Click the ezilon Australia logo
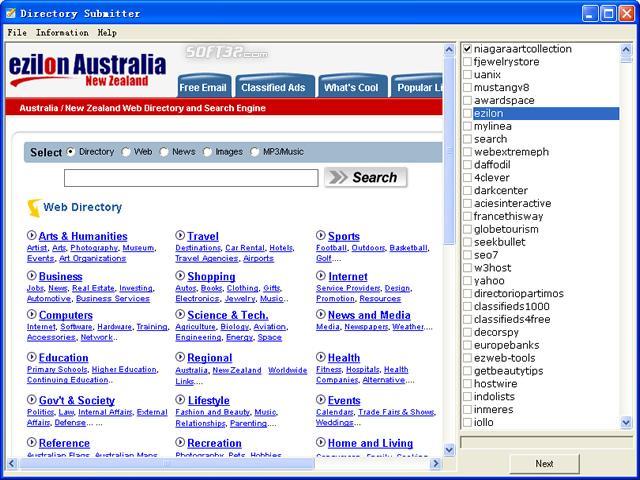 coord(87,70)
